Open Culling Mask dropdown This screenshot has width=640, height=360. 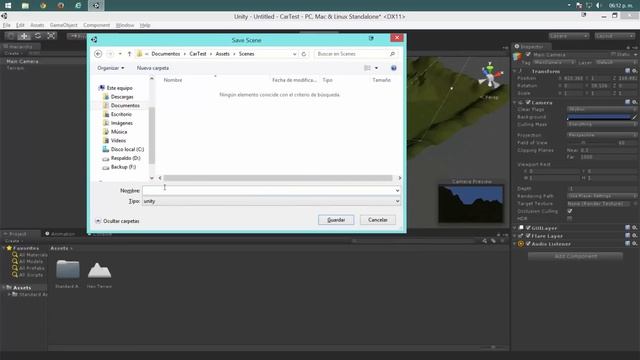(x=602, y=124)
